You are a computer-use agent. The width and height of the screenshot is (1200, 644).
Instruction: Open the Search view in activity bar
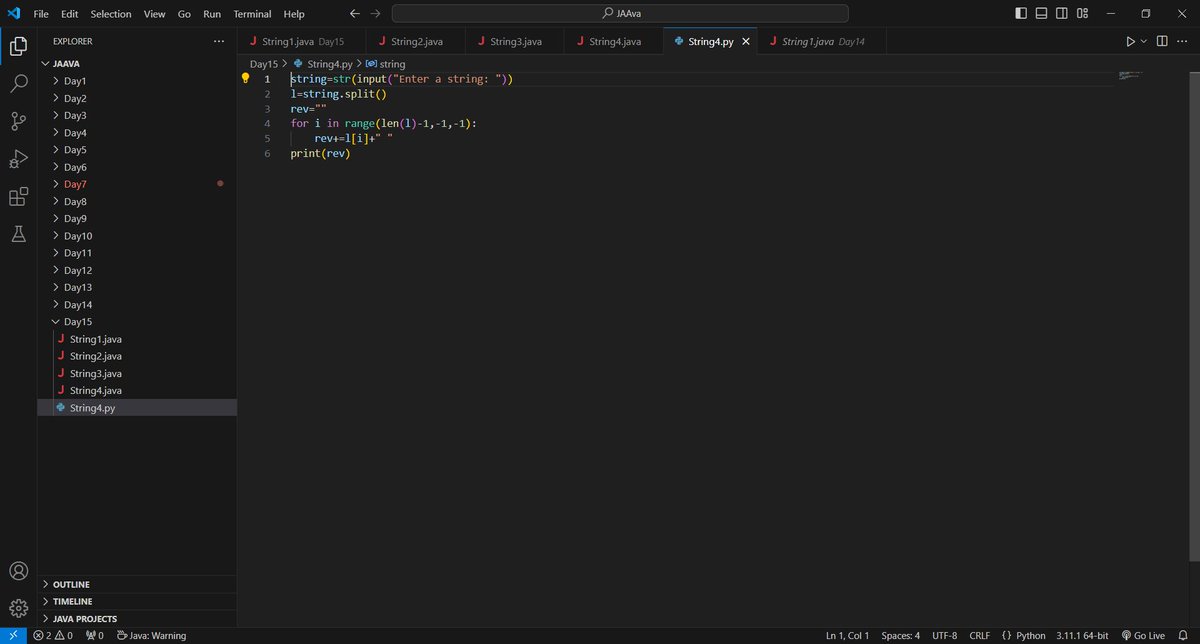pos(18,84)
